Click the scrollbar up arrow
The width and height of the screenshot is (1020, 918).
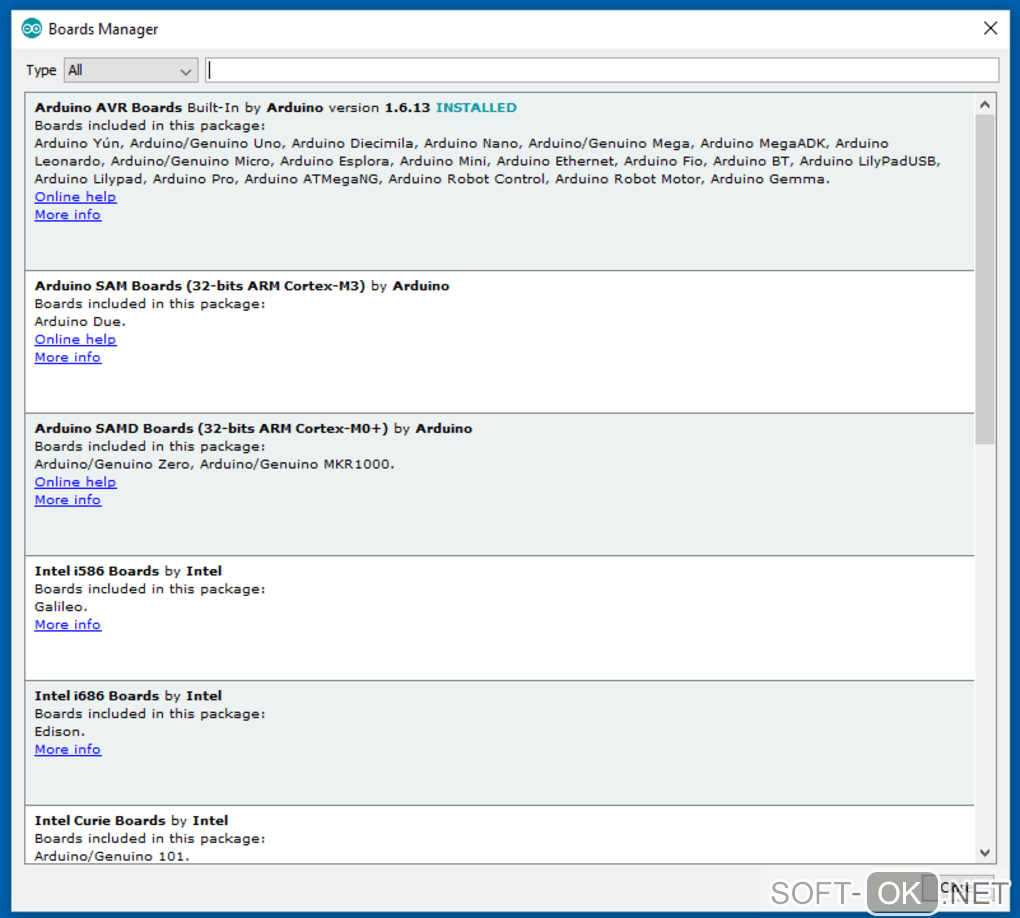click(985, 105)
